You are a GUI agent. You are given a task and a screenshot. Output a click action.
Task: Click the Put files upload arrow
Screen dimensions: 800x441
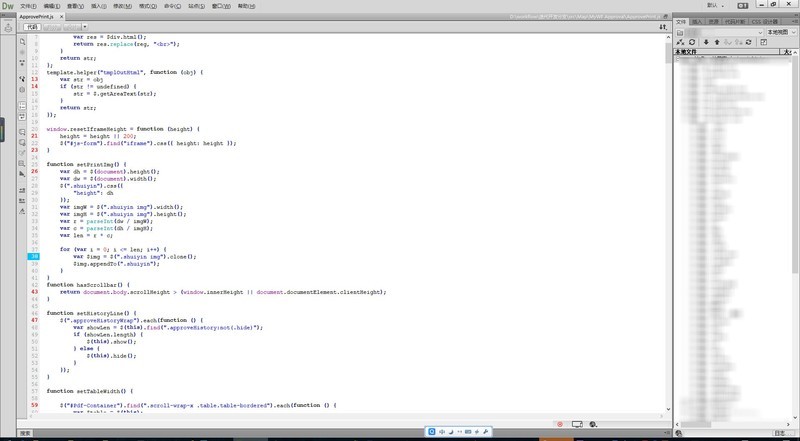(x=716, y=43)
